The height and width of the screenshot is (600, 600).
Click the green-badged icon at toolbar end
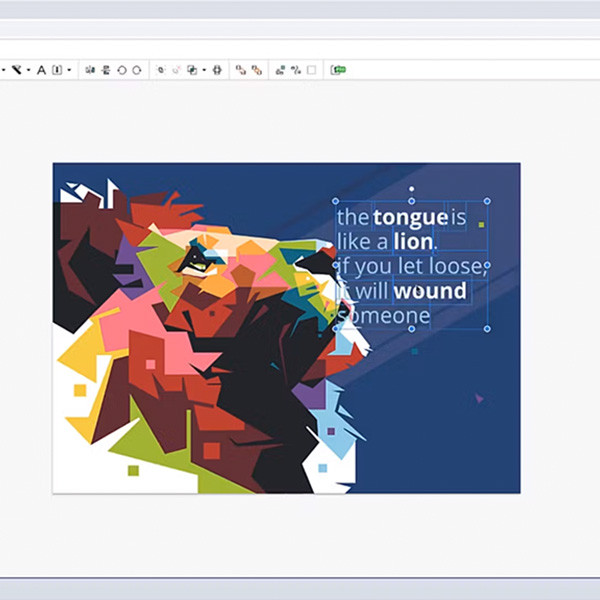pos(338,70)
